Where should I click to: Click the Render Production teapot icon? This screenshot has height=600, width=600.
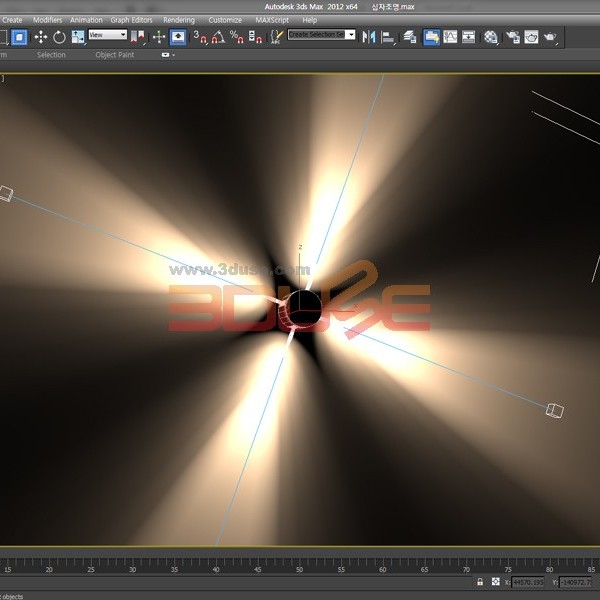550,37
